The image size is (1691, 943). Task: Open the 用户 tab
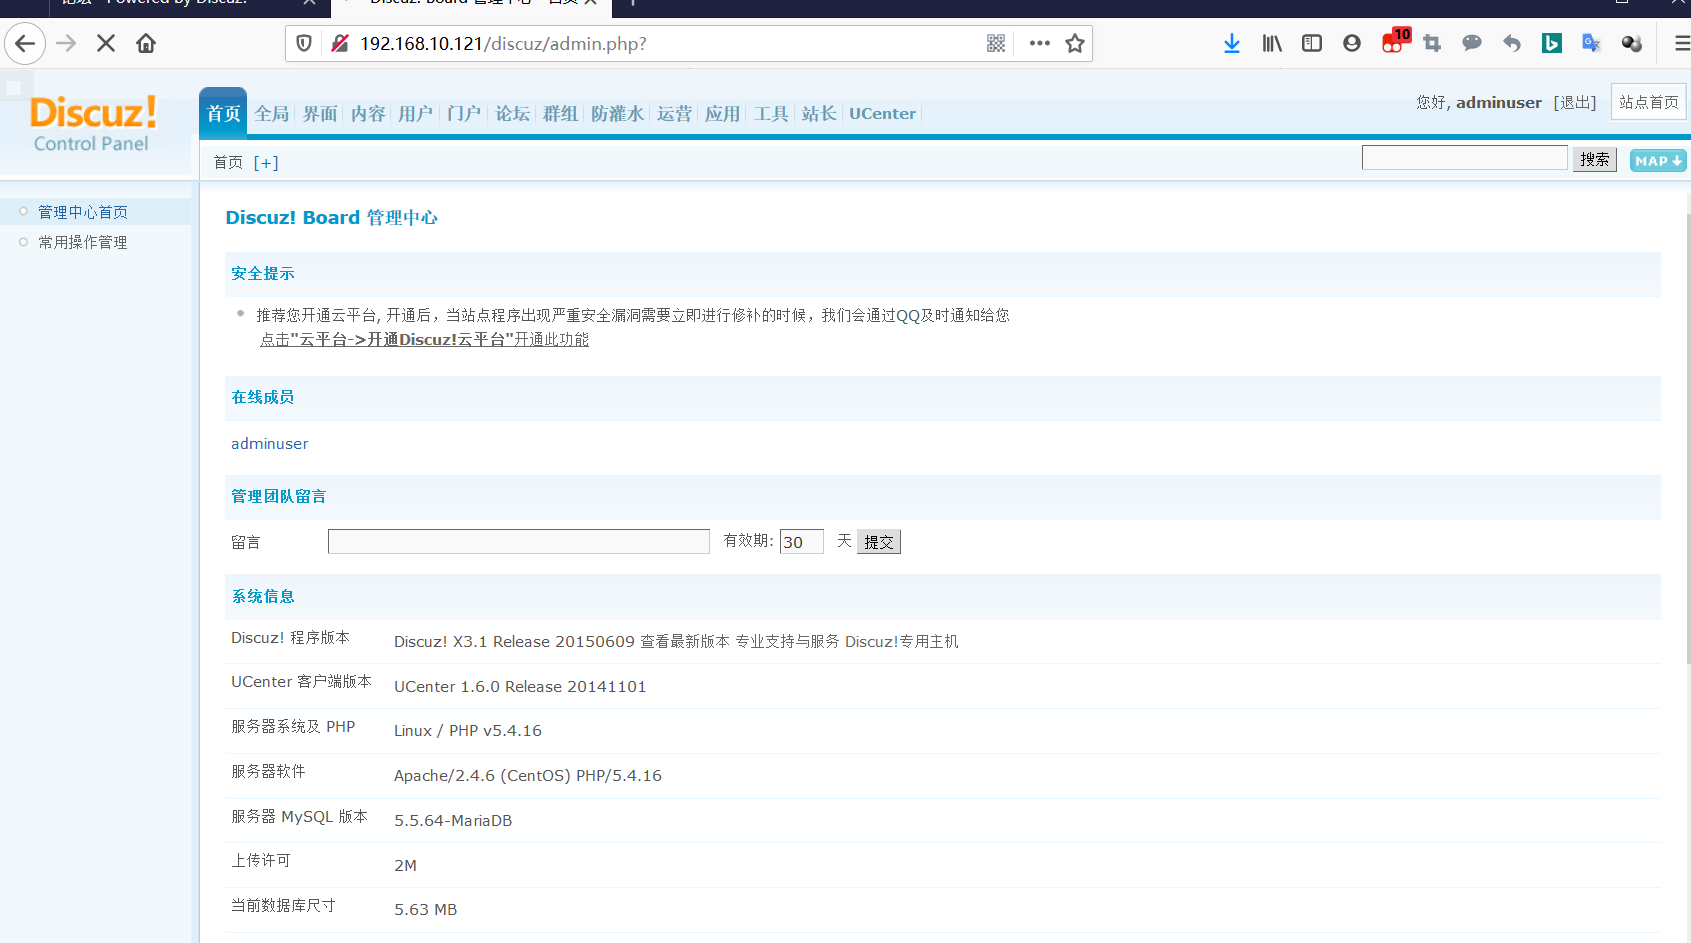click(415, 114)
